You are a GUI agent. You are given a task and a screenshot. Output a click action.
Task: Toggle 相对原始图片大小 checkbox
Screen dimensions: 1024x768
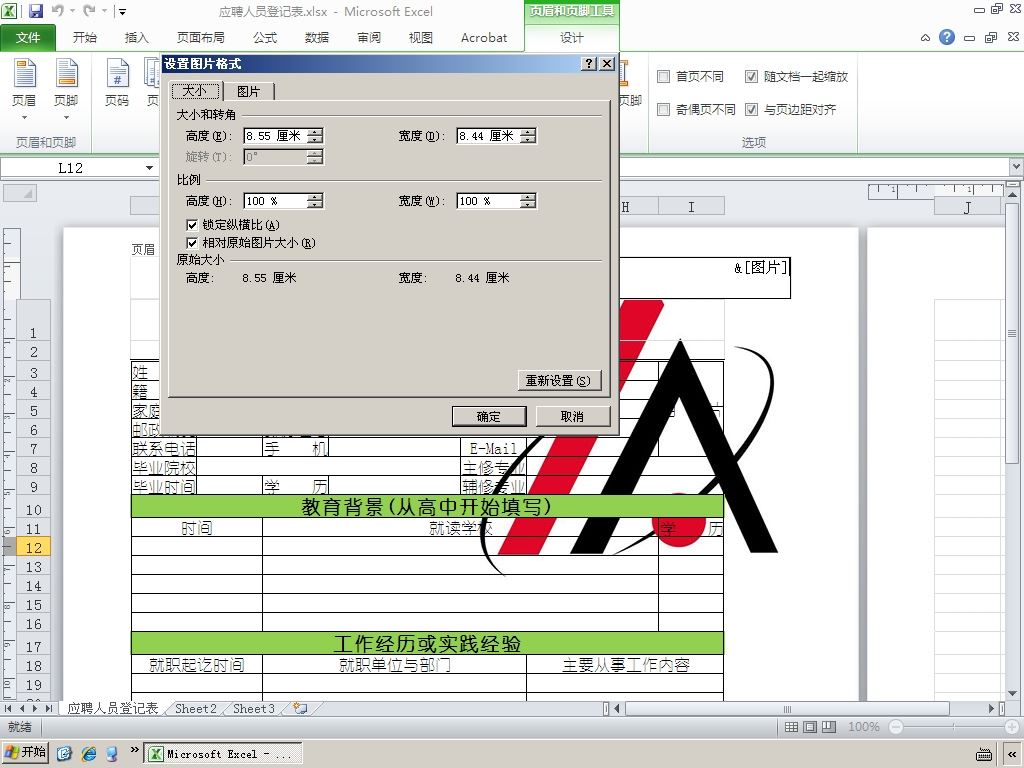192,243
